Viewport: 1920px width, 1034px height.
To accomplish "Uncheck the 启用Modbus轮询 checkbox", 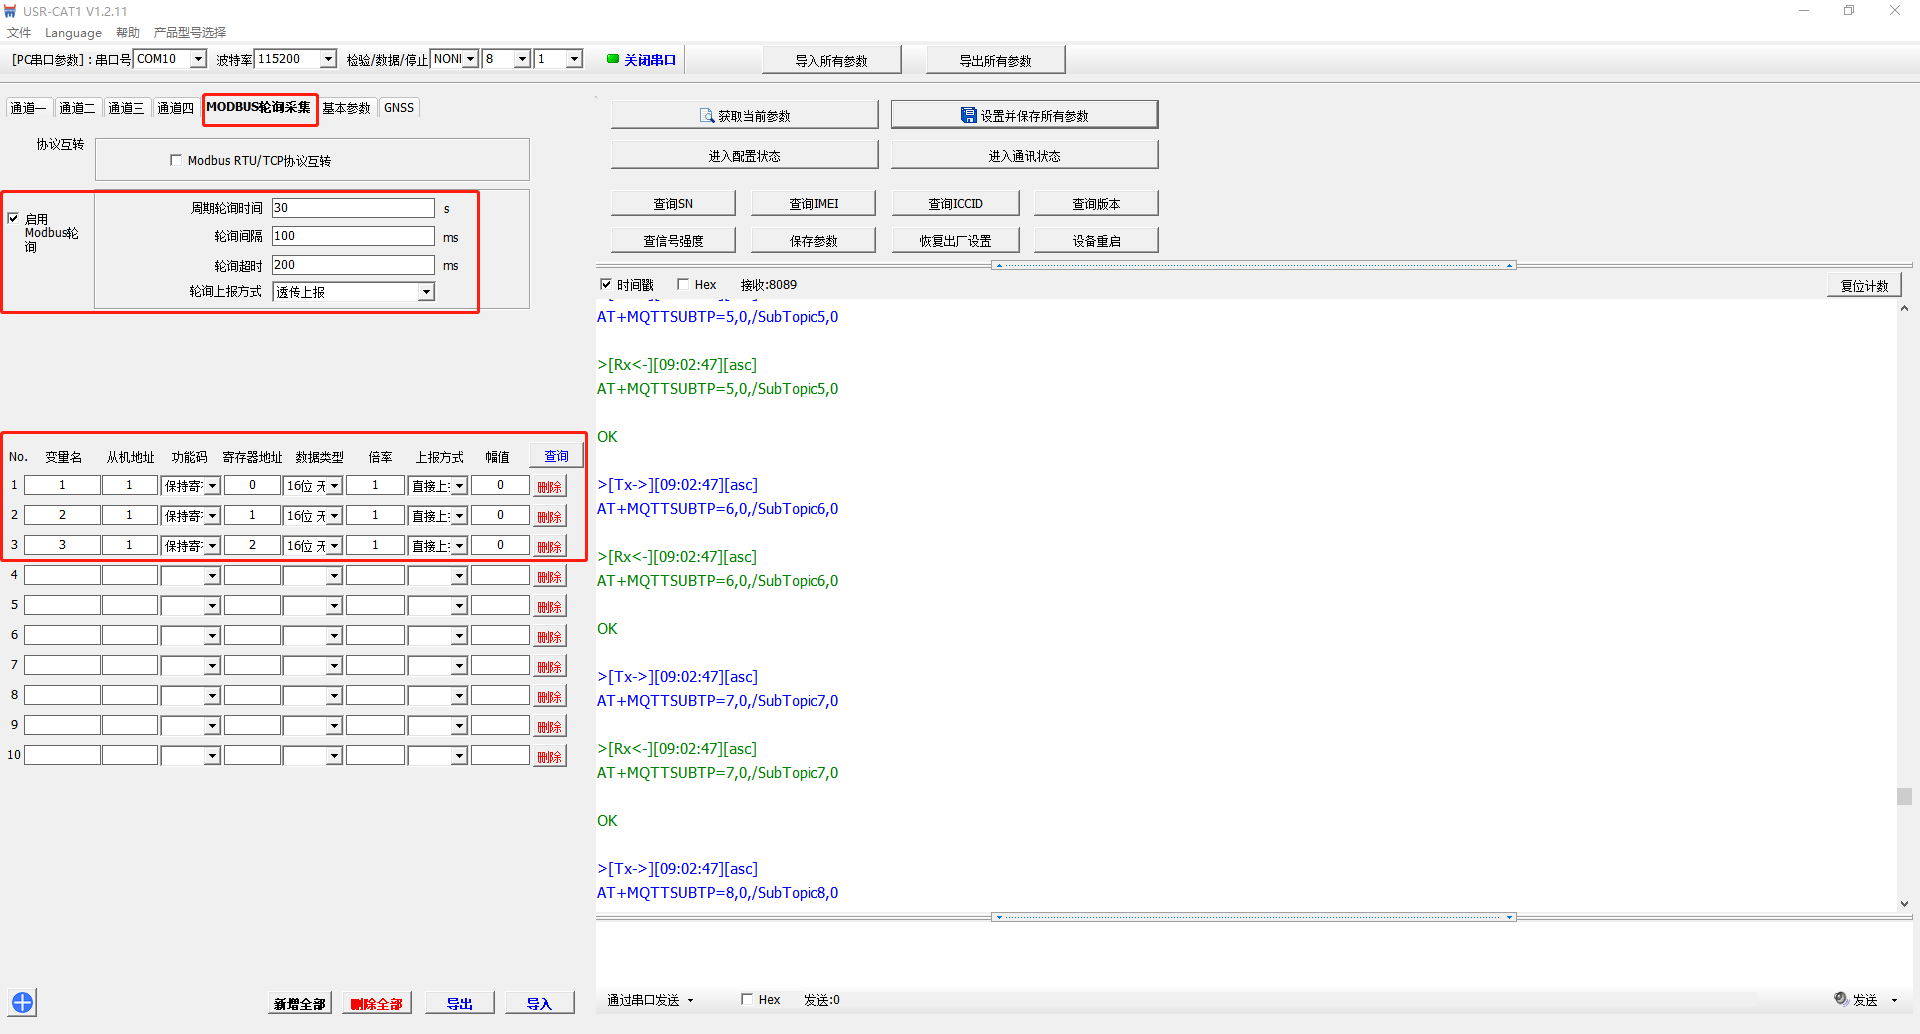I will (x=13, y=218).
